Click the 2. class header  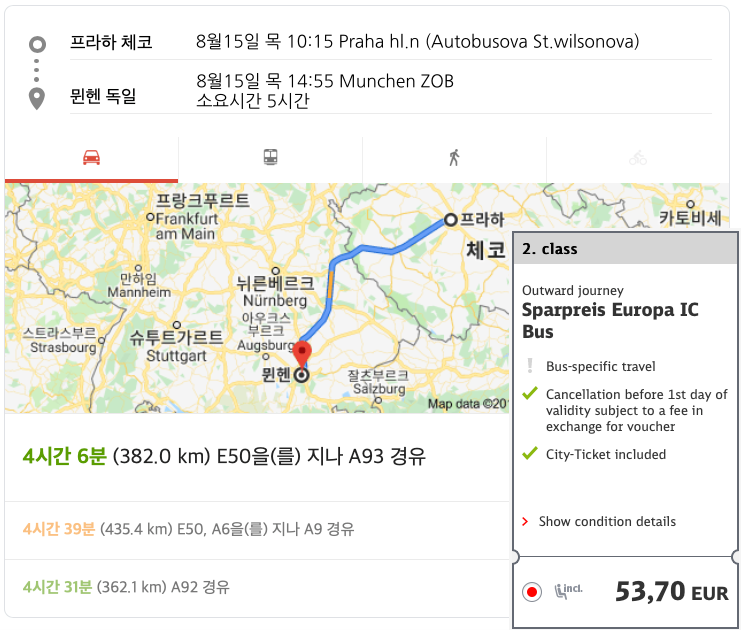[x=625, y=249]
